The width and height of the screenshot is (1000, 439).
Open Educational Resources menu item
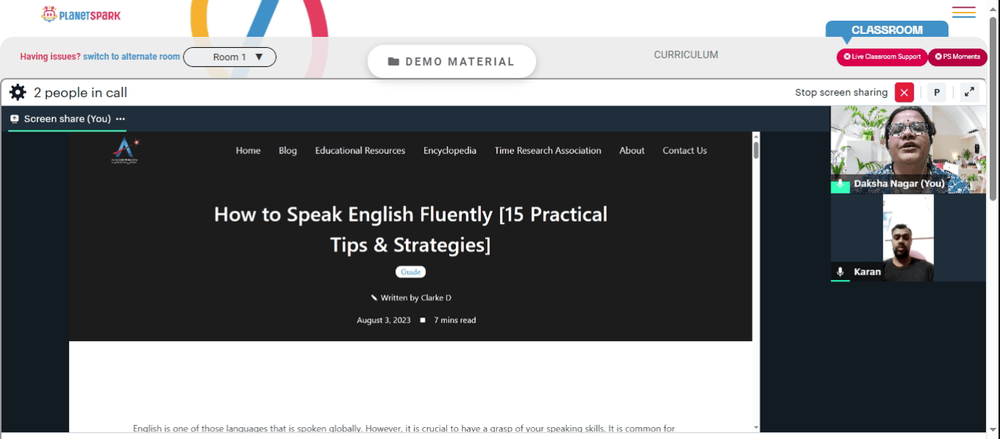coord(360,151)
